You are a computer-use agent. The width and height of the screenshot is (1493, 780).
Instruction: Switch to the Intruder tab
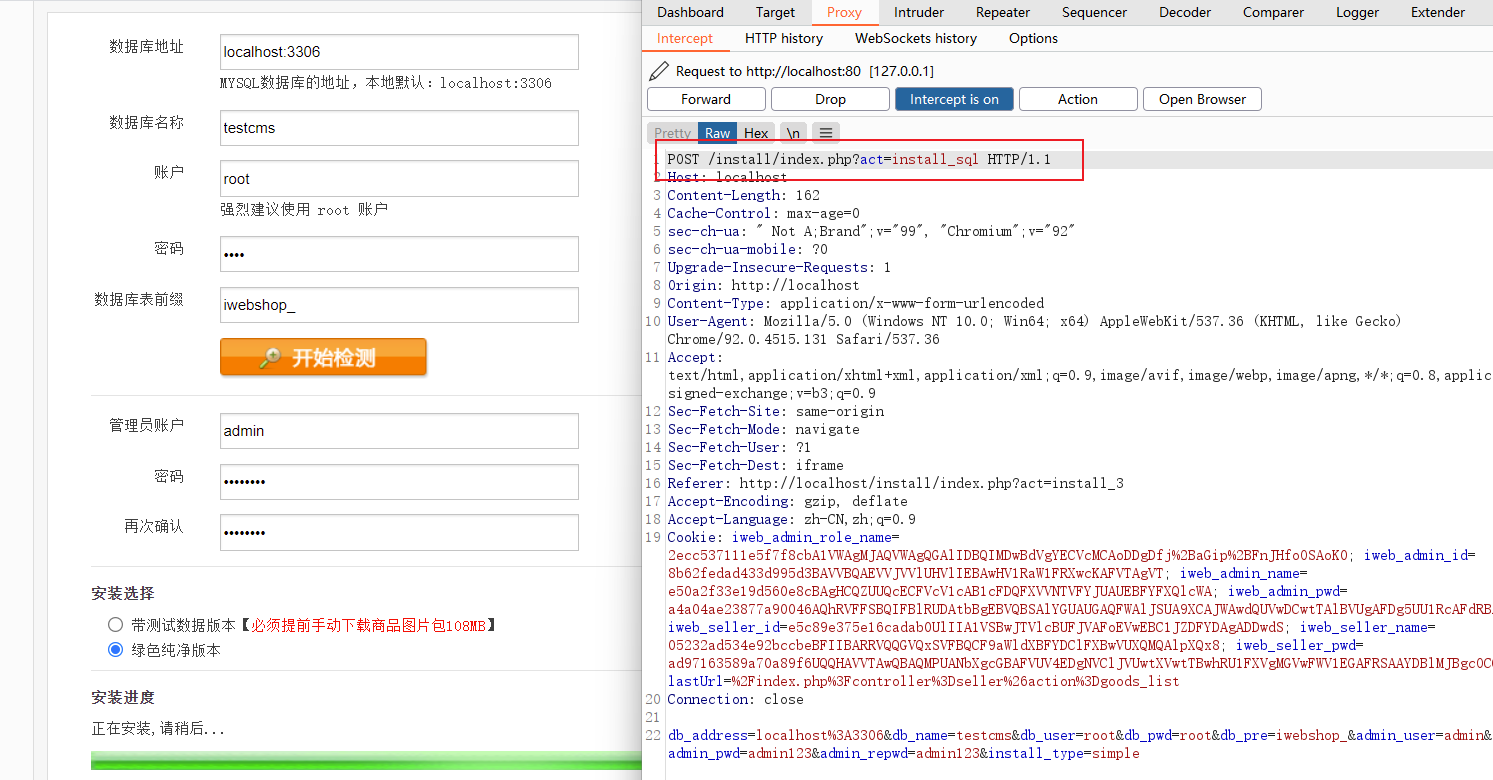point(919,12)
